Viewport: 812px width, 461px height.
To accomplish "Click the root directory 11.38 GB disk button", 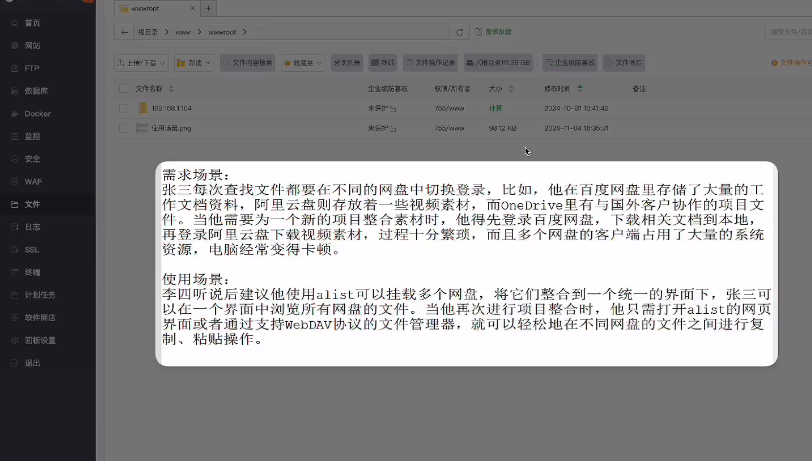I will [x=498, y=63].
